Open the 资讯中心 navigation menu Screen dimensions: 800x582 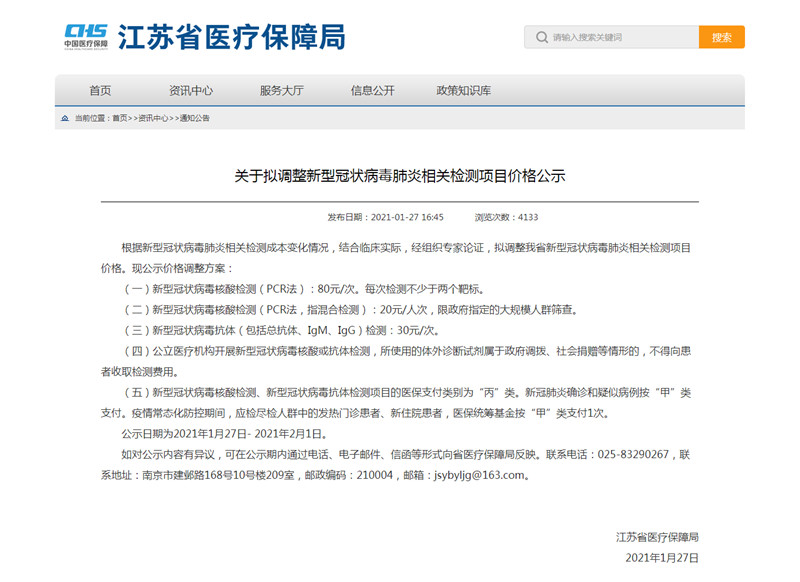(190, 90)
